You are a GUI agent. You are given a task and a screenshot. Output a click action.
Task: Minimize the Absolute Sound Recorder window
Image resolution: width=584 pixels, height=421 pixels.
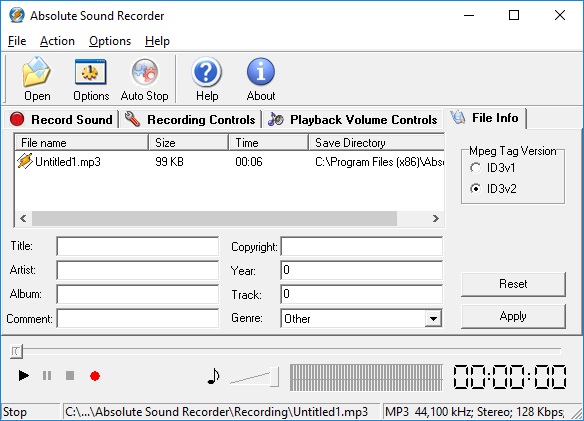pyautogui.click(x=469, y=15)
